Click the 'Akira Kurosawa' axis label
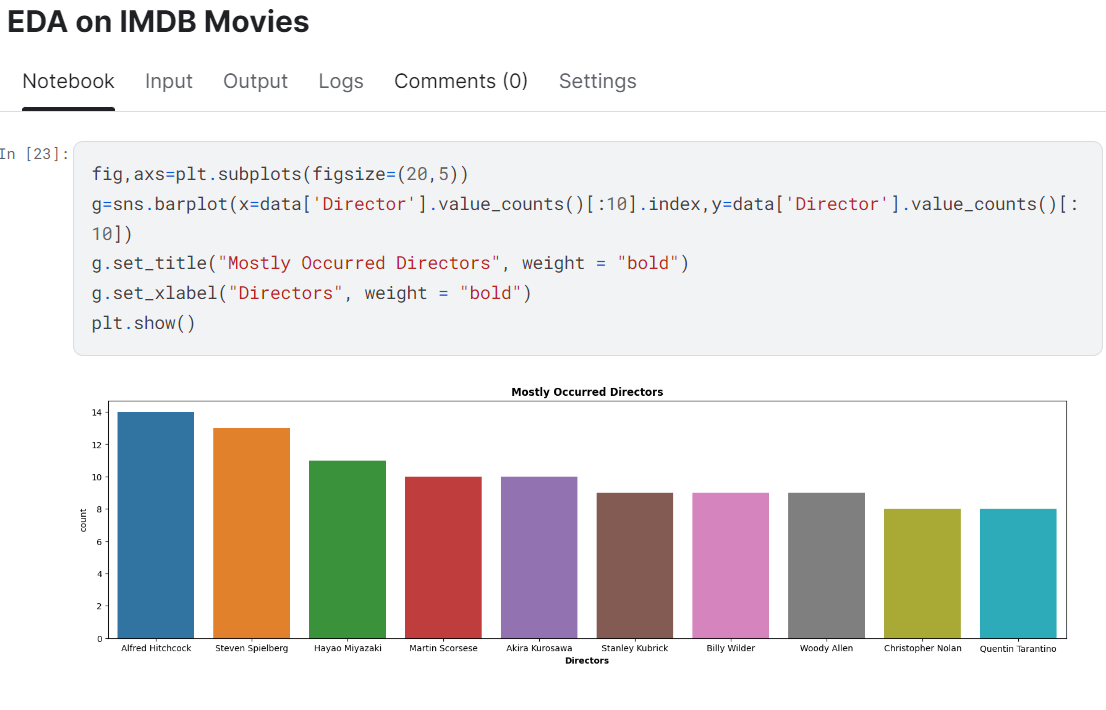The height and width of the screenshot is (710, 1106). point(539,648)
